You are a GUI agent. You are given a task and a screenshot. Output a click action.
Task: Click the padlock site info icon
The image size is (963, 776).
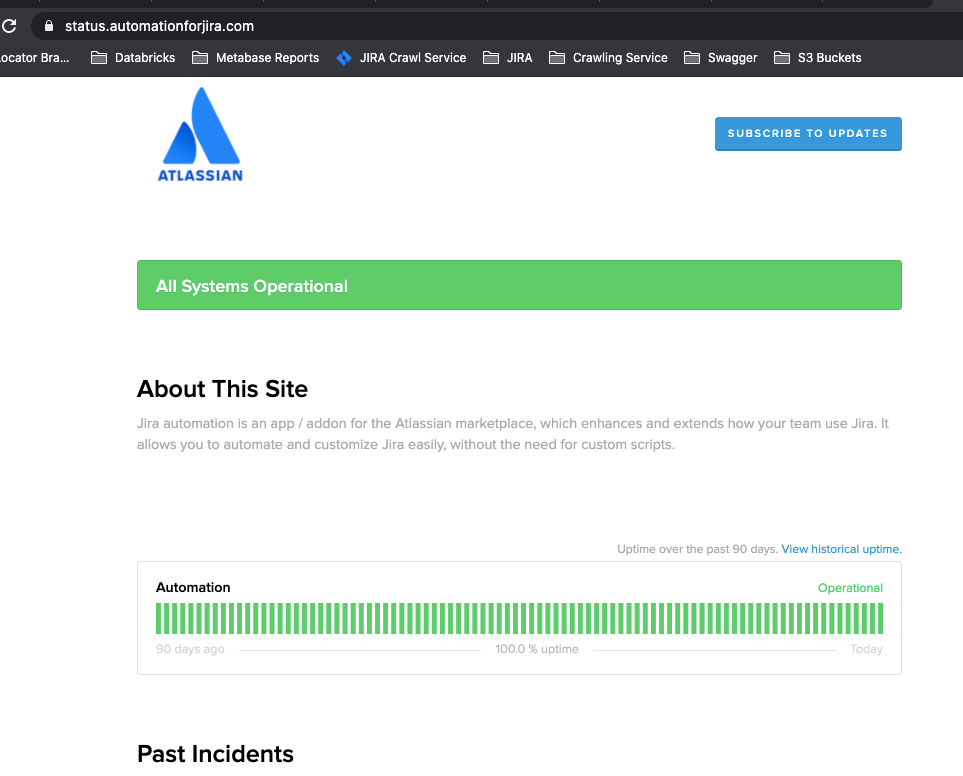click(49, 26)
